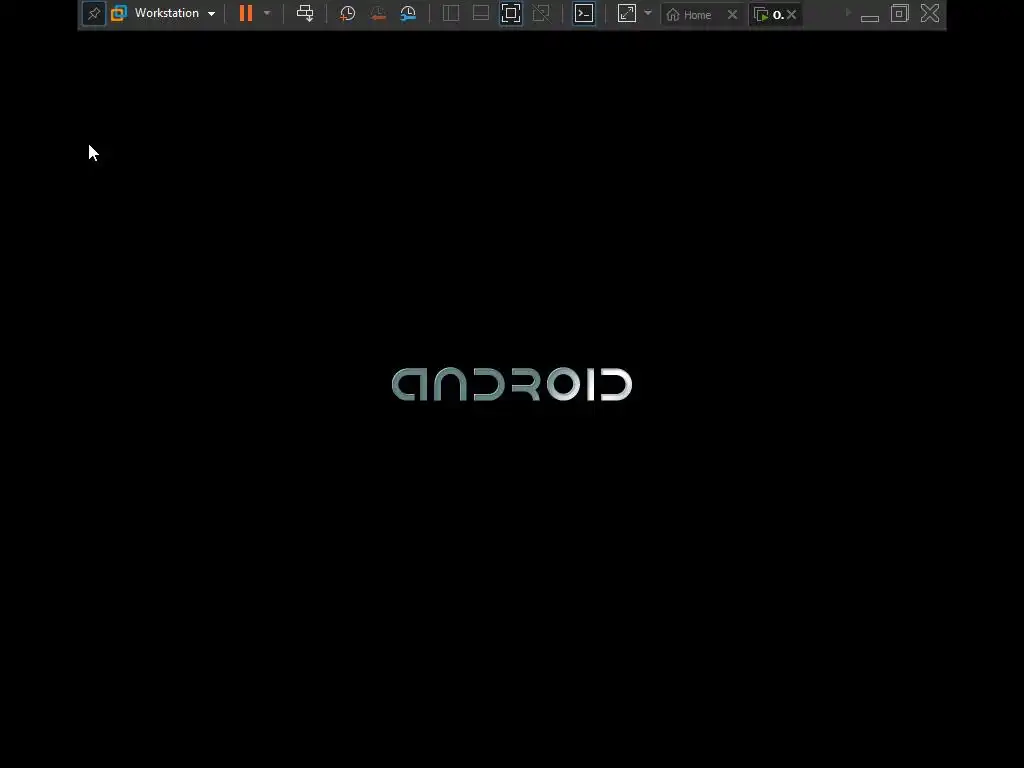Send Ctrl+Alt+Del to the virtual machine
1024x768 pixels.
[305, 13]
